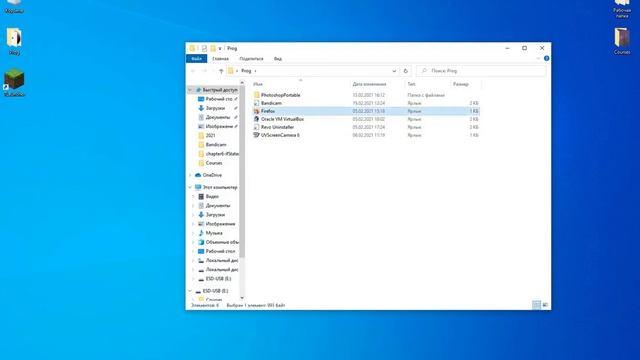Image resolution: width=640 pixels, height=360 pixels.
Task: Open '2021' folder in quick access
Action: (x=211, y=136)
